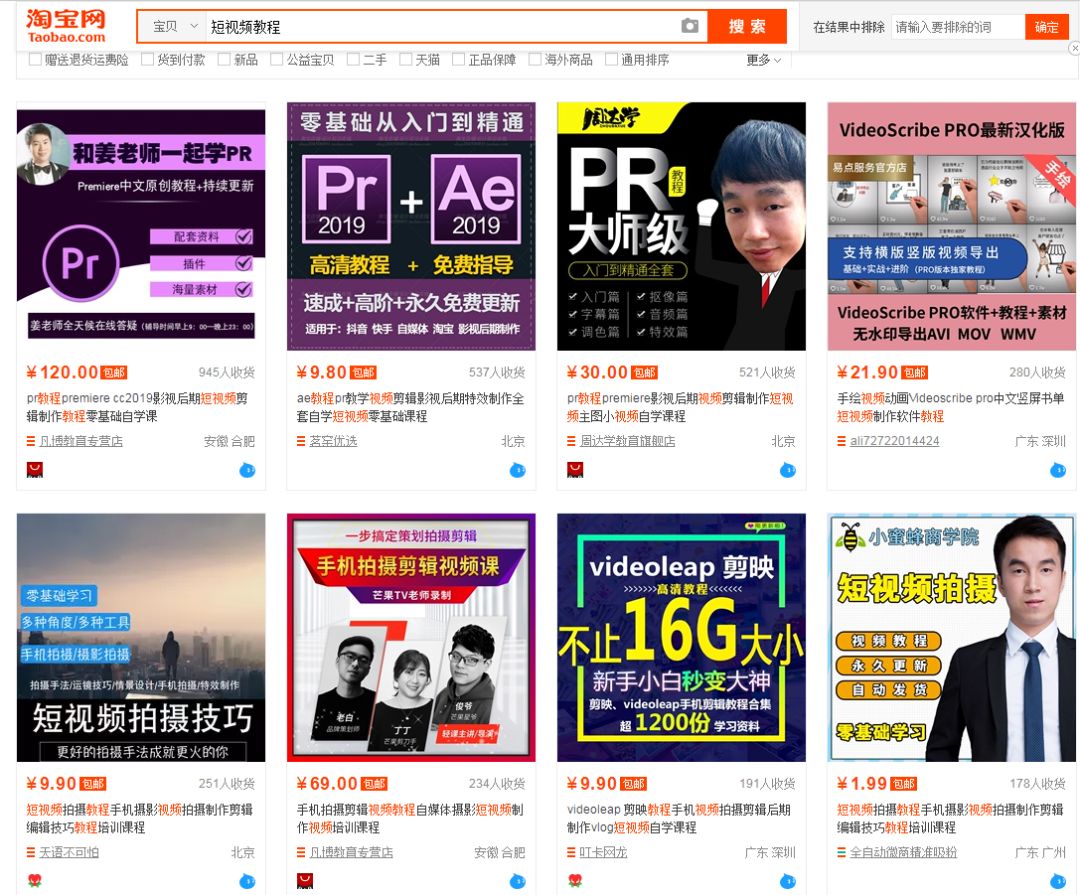Click the 537人收货 sales count

(497, 373)
